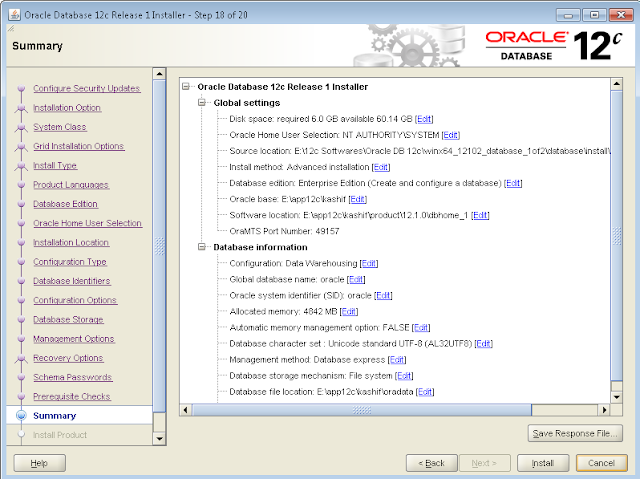Go to Oracle Home User Selection step

point(87,223)
